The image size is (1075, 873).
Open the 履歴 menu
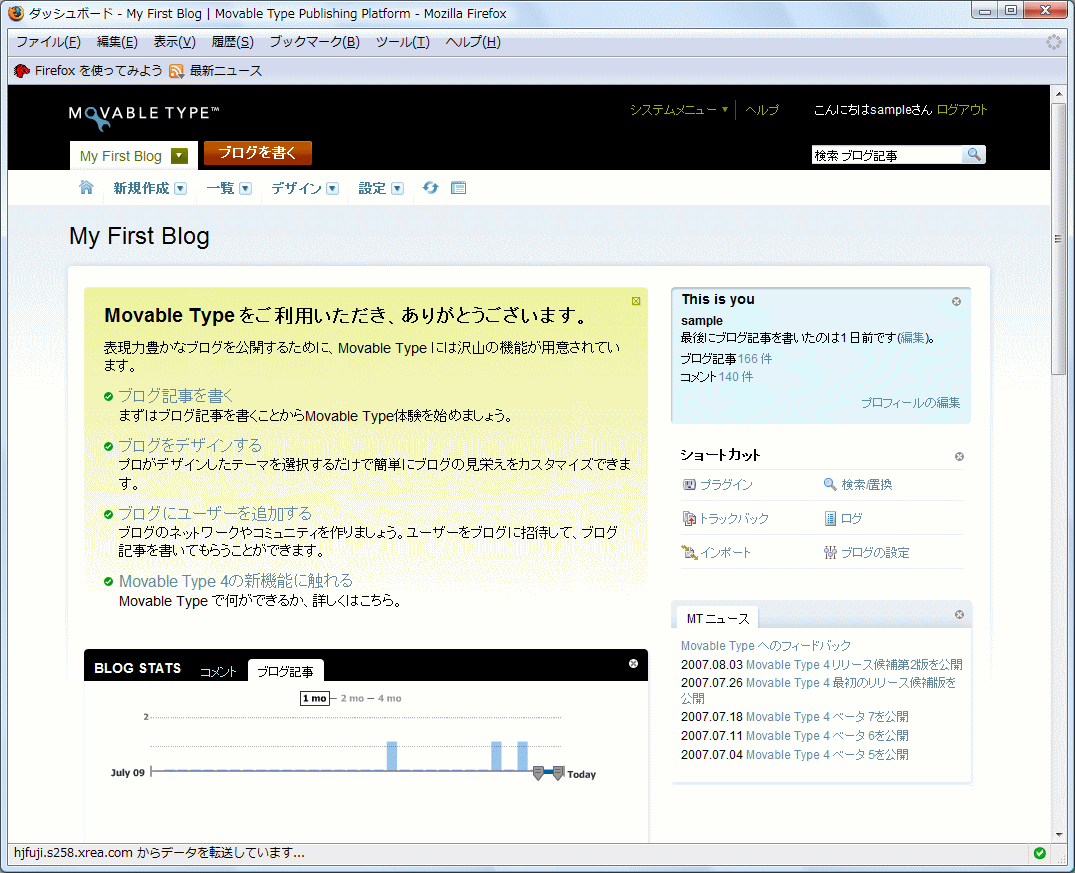pos(232,42)
